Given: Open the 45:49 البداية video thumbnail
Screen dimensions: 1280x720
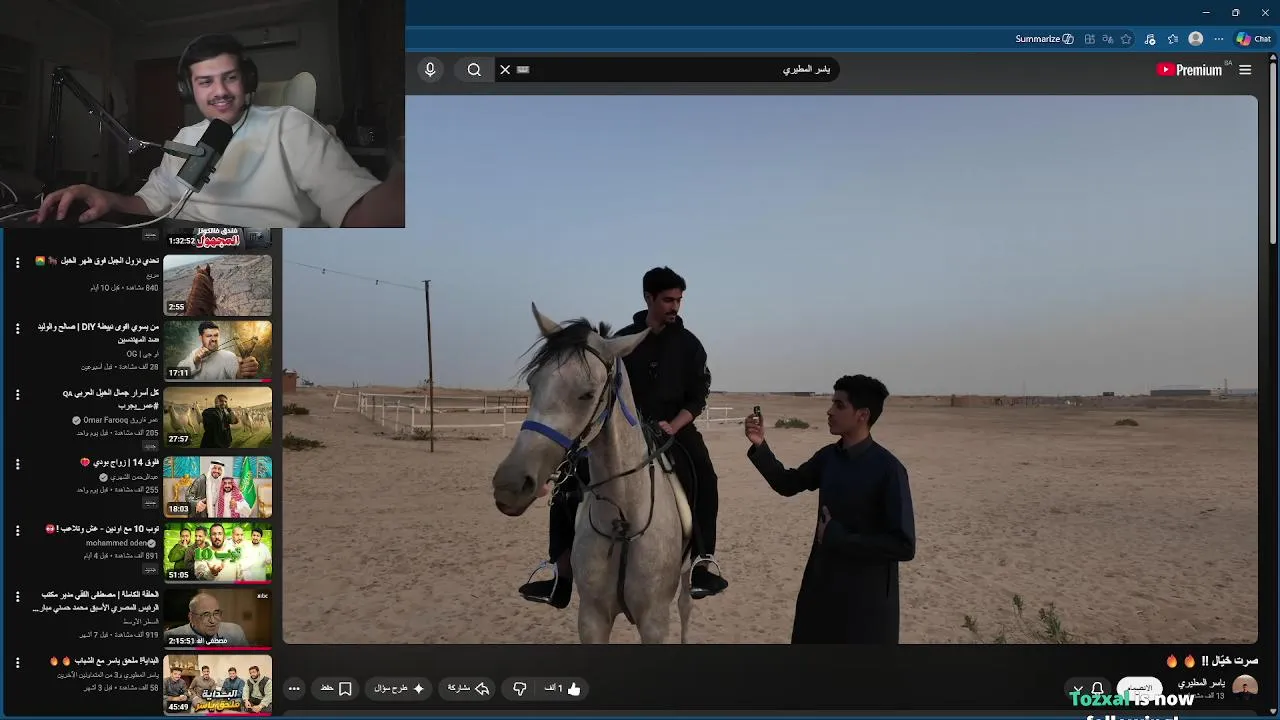Looking at the screenshot, I should [217, 685].
